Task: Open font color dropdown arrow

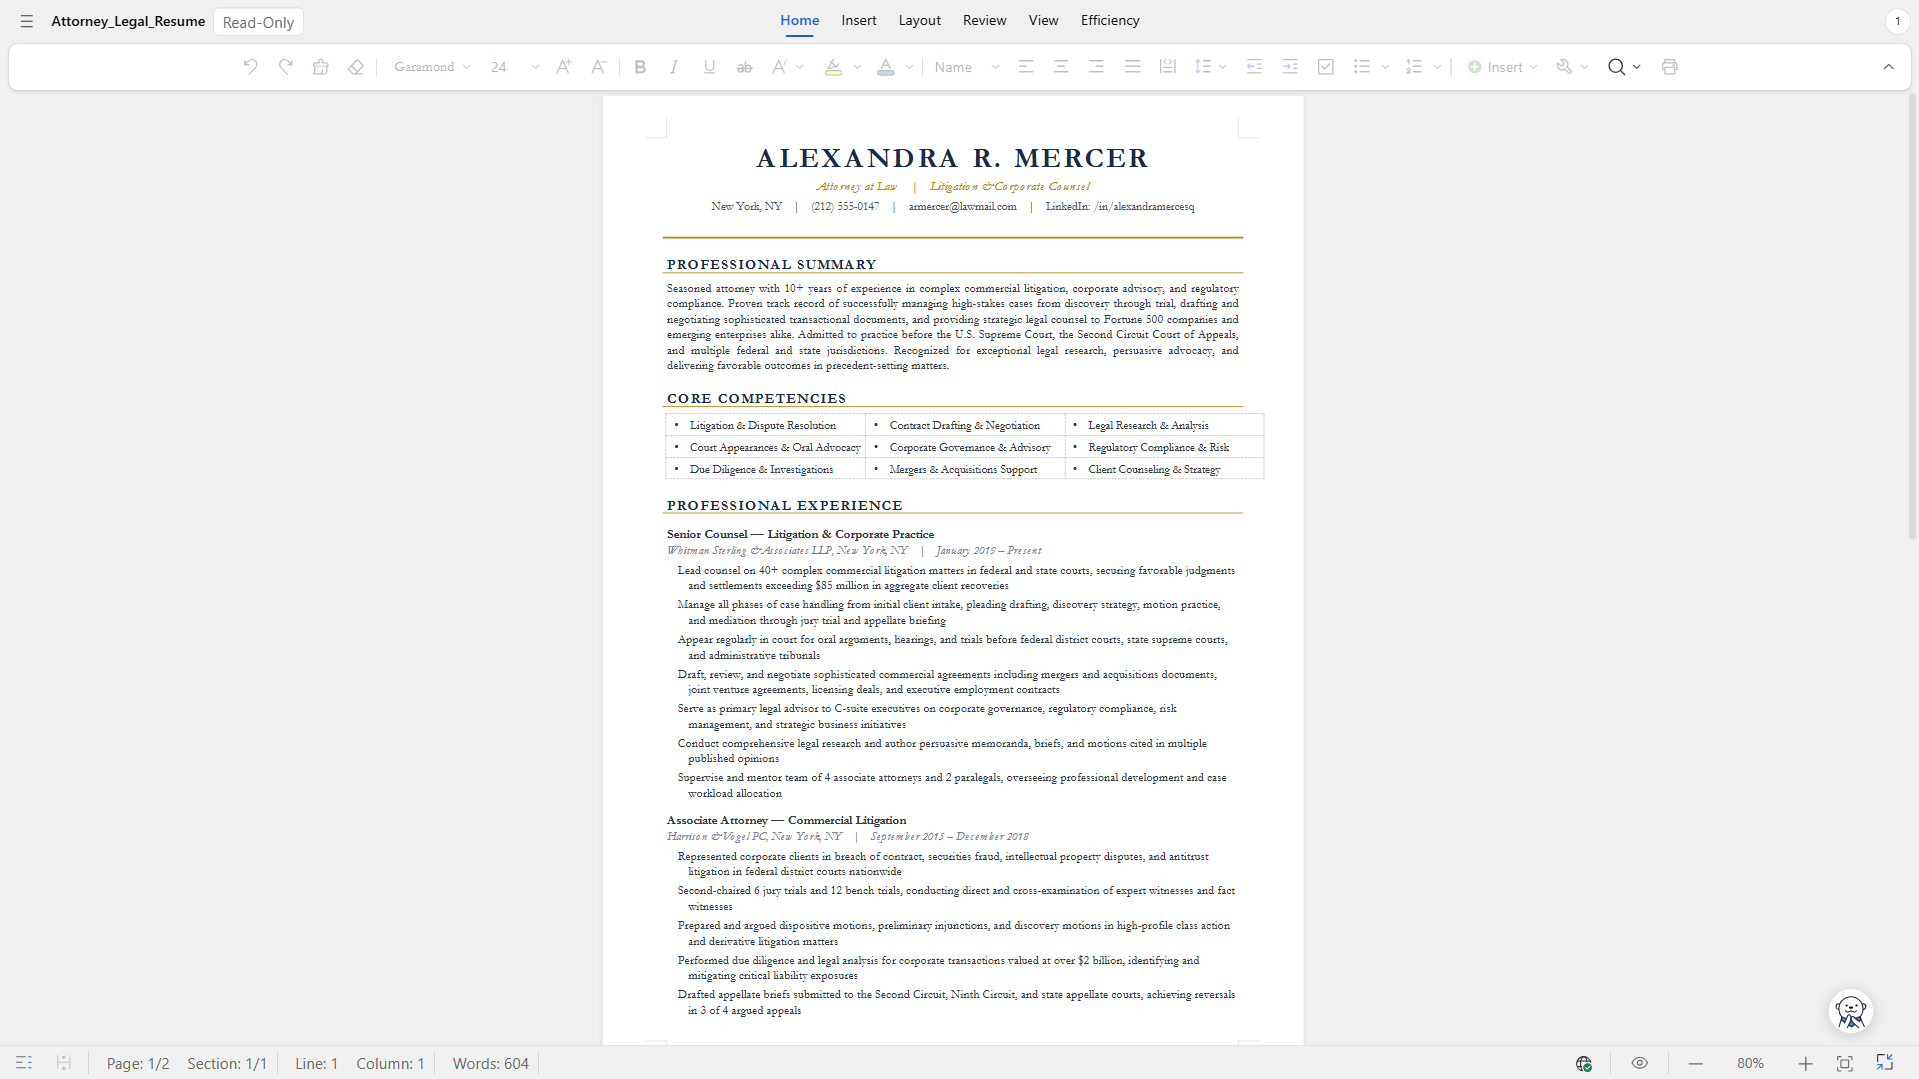Action: click(x=909, y=67)
